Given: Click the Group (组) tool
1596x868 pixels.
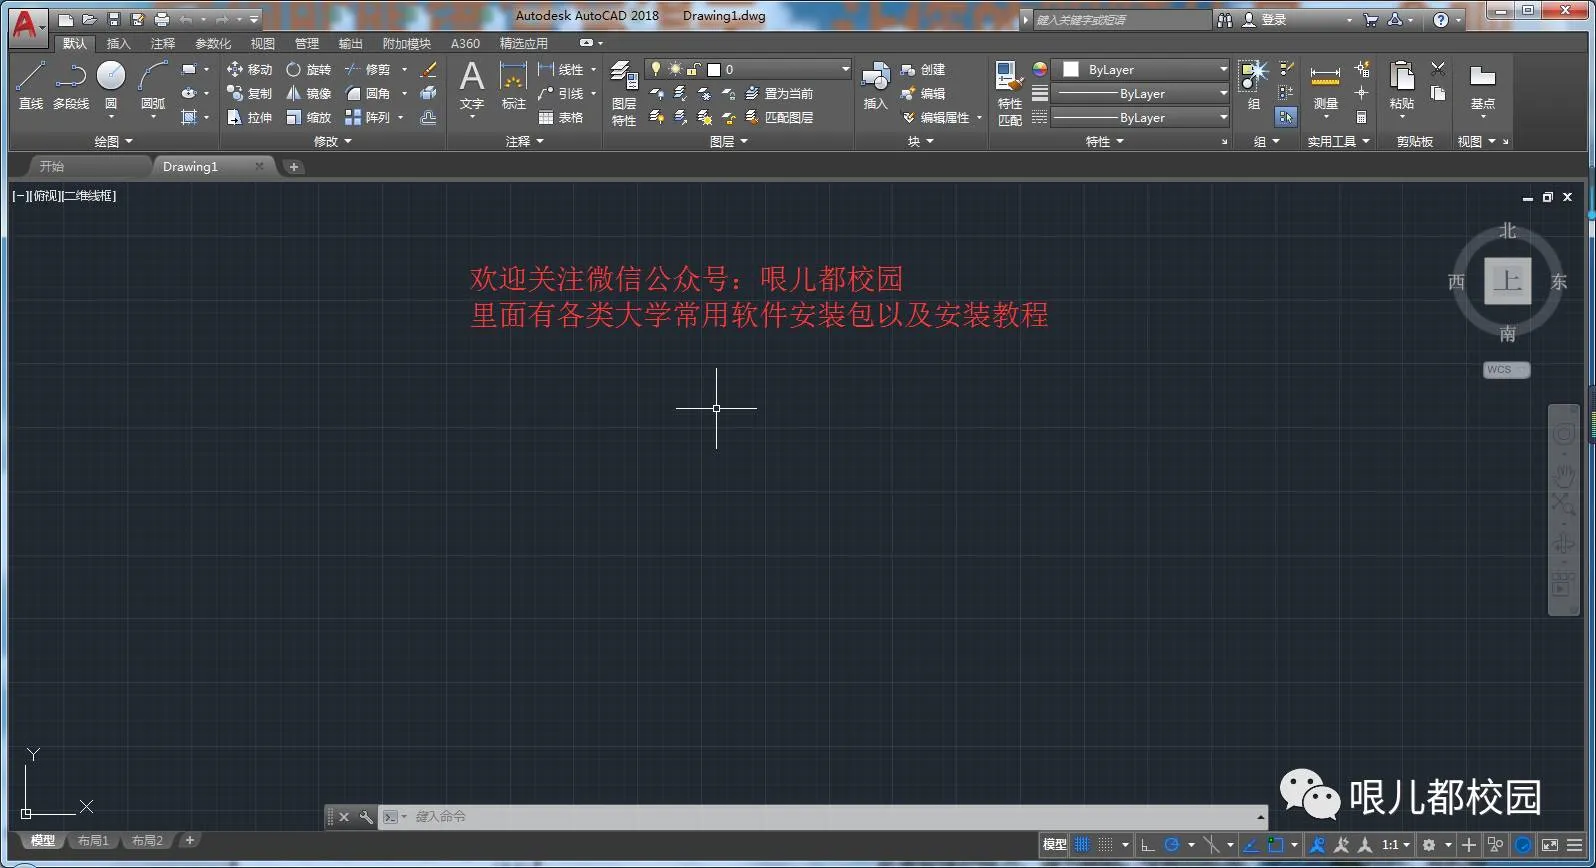Looking at the screenshot, I should (1253, 84).
